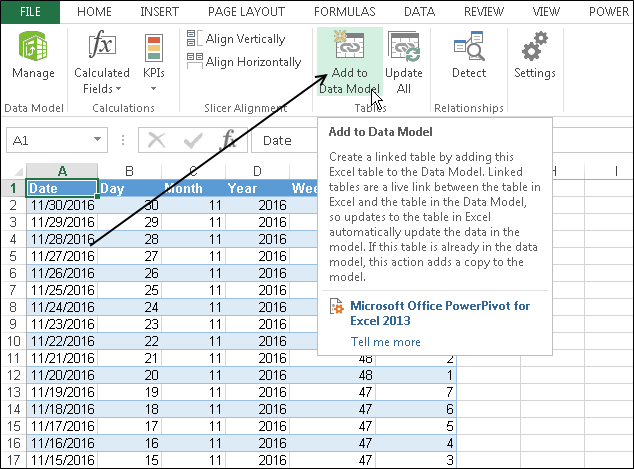Screen dimensions: 634x469
Task: Open PowerPivot Settings
Action: (x=535, y=56)
